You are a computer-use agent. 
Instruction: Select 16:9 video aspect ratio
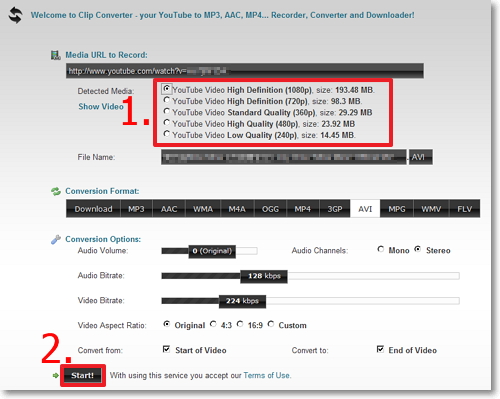point(240,324)
